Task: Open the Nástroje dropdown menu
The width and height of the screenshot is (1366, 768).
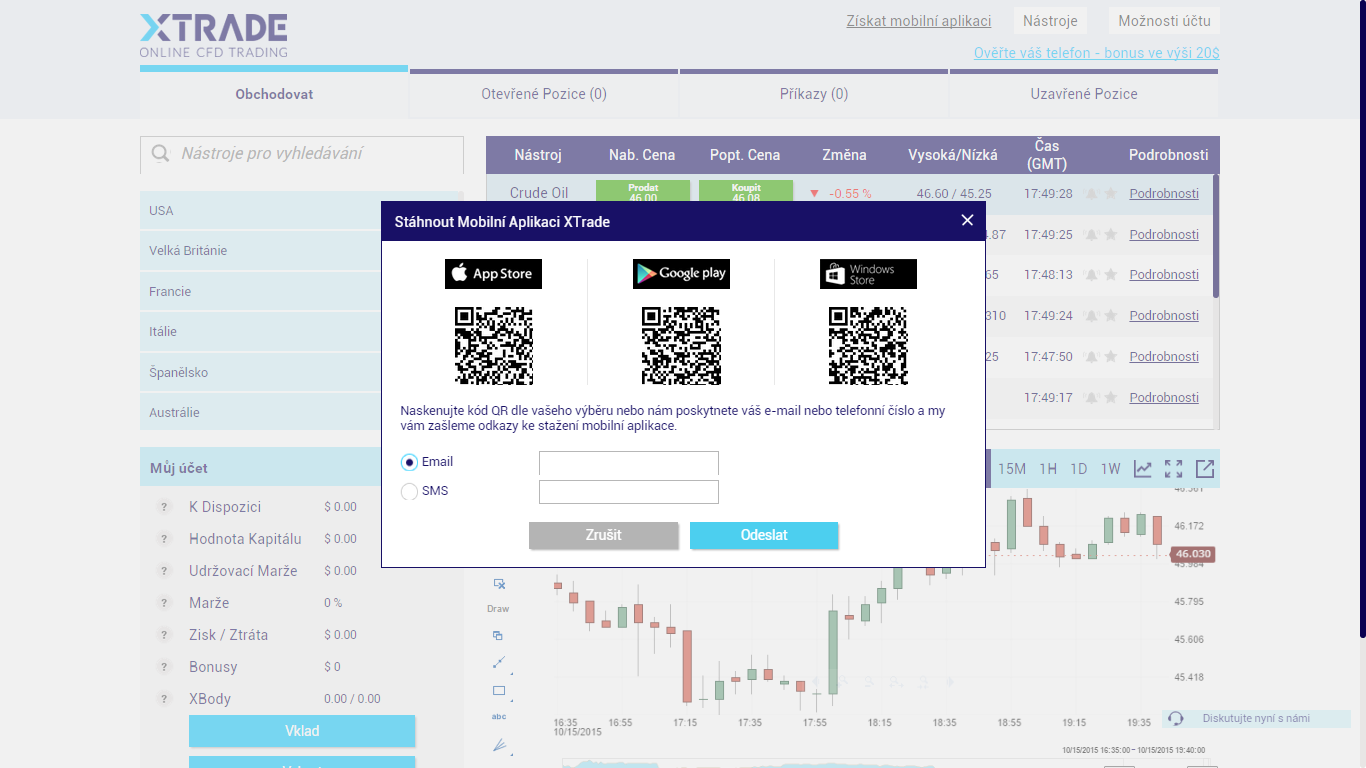Action: [1050, 21]
